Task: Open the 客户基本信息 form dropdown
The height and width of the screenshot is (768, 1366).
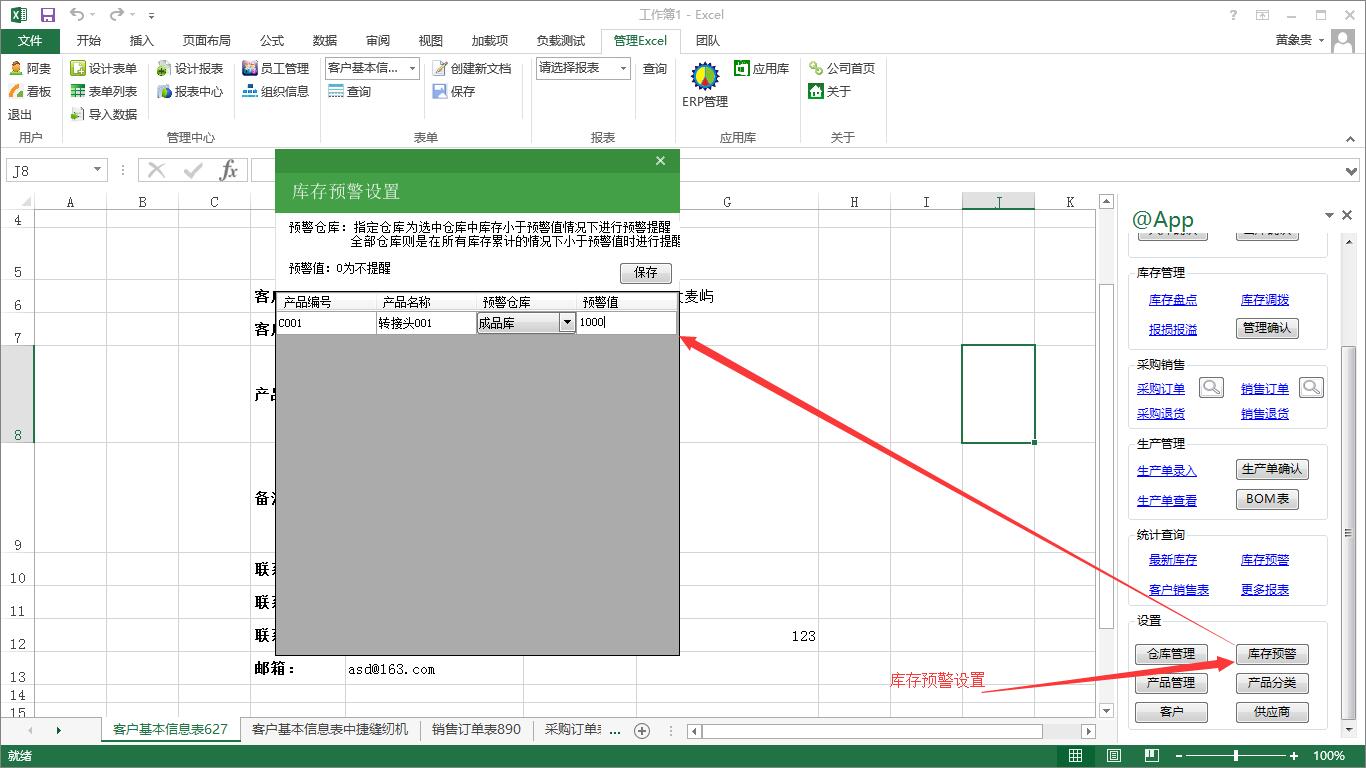Action: point(412,68)
